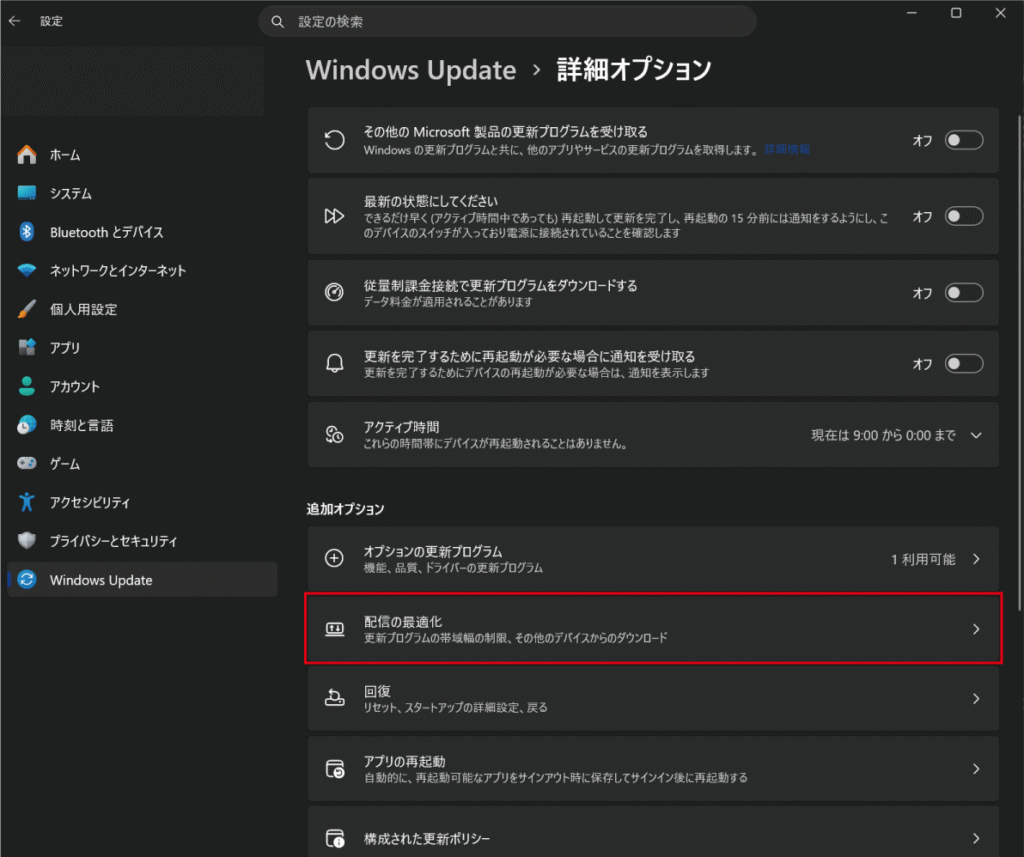Image resolution: width=1024 pixels, height=857 pixels.
Task: Click the Bluetooth icon in sidebar
Action: 27,232
